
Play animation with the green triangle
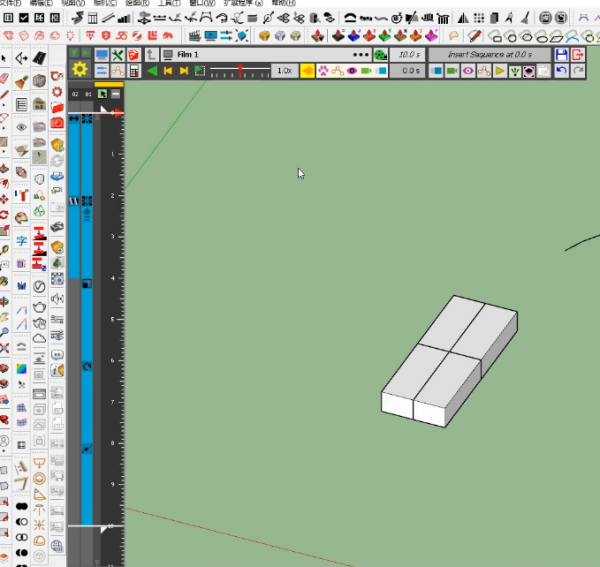[x=152, y=71]
